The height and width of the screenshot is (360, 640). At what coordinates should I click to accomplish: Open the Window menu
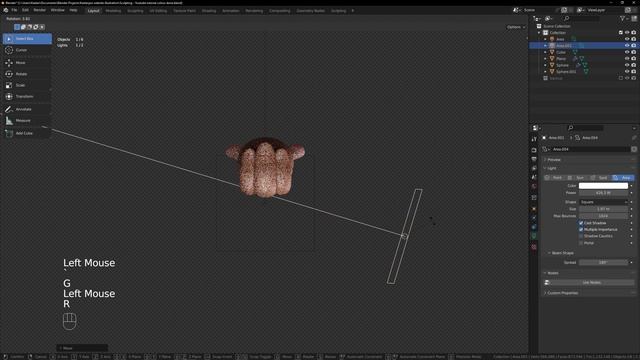[x=58, y=10]
